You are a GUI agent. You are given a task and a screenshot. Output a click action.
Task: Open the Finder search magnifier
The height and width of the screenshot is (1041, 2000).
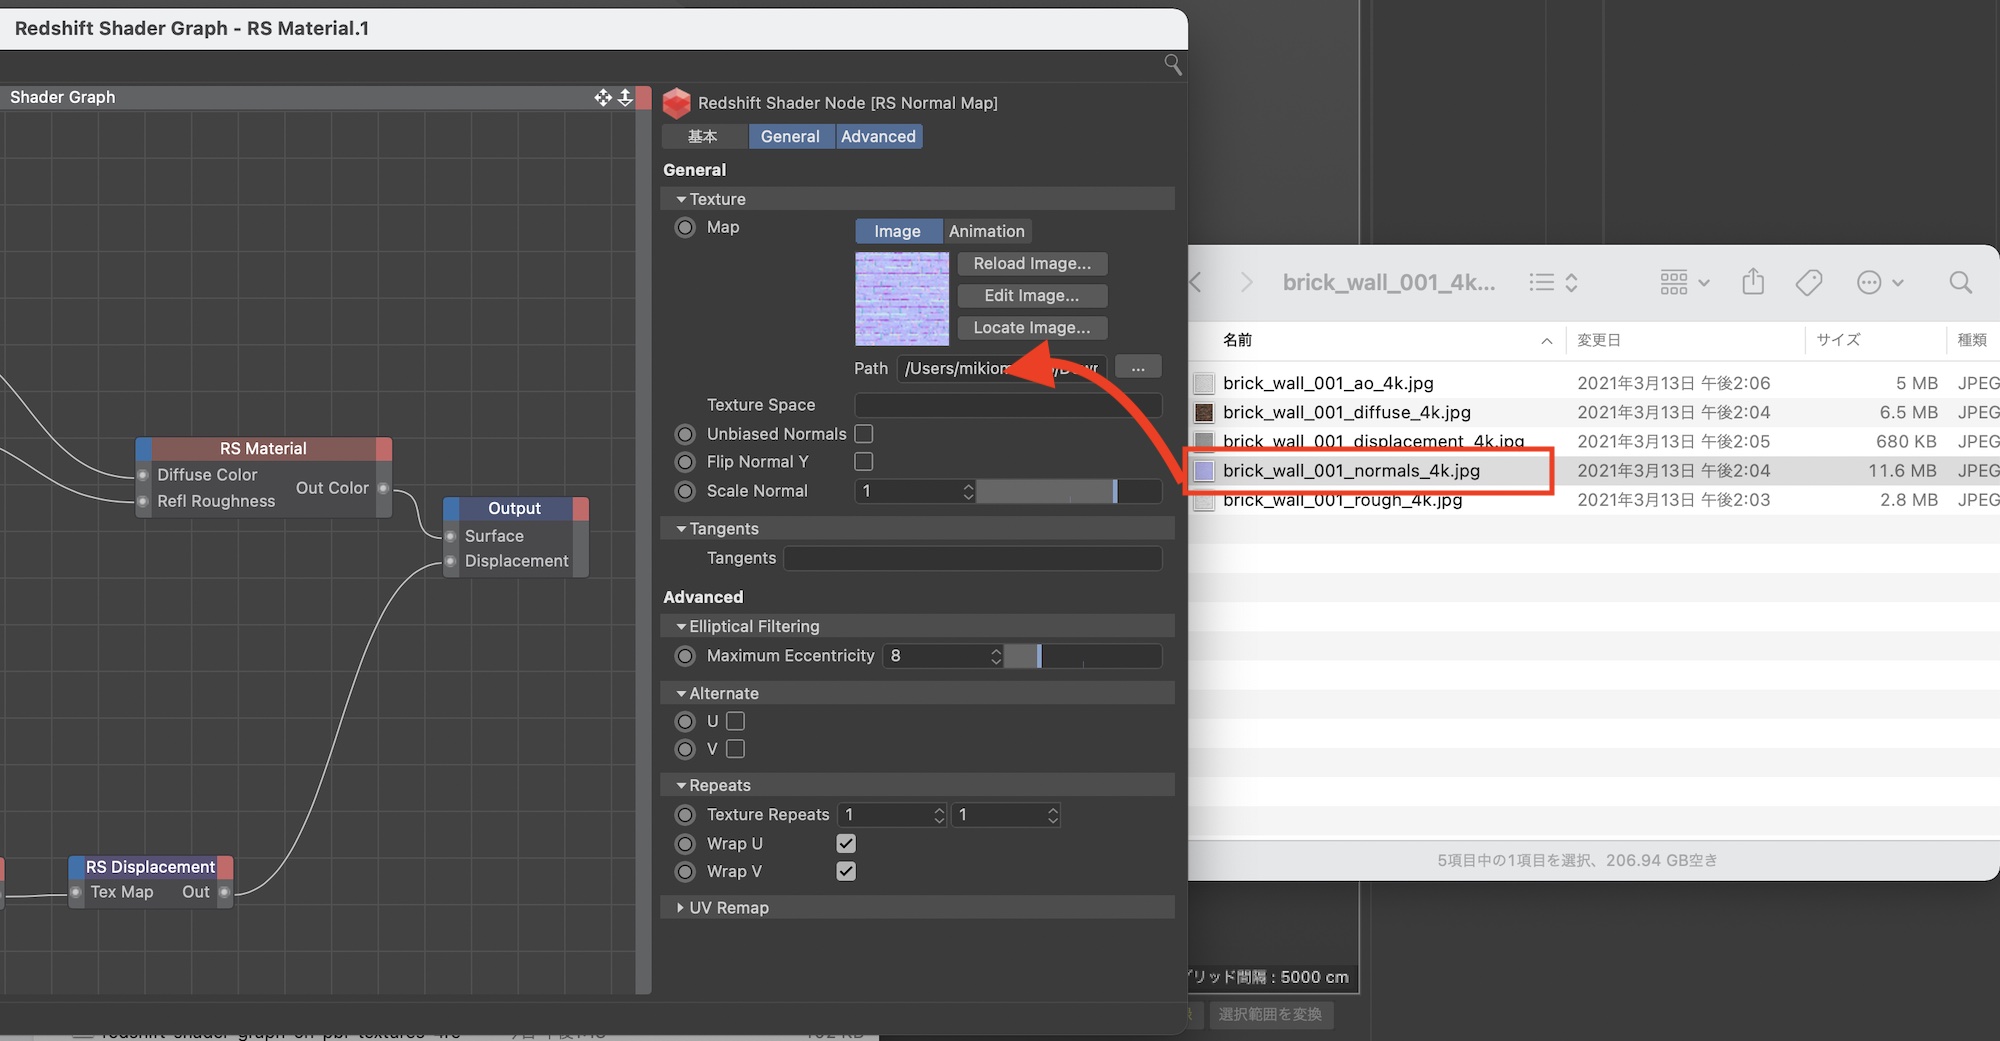(x=1960, y=283)
